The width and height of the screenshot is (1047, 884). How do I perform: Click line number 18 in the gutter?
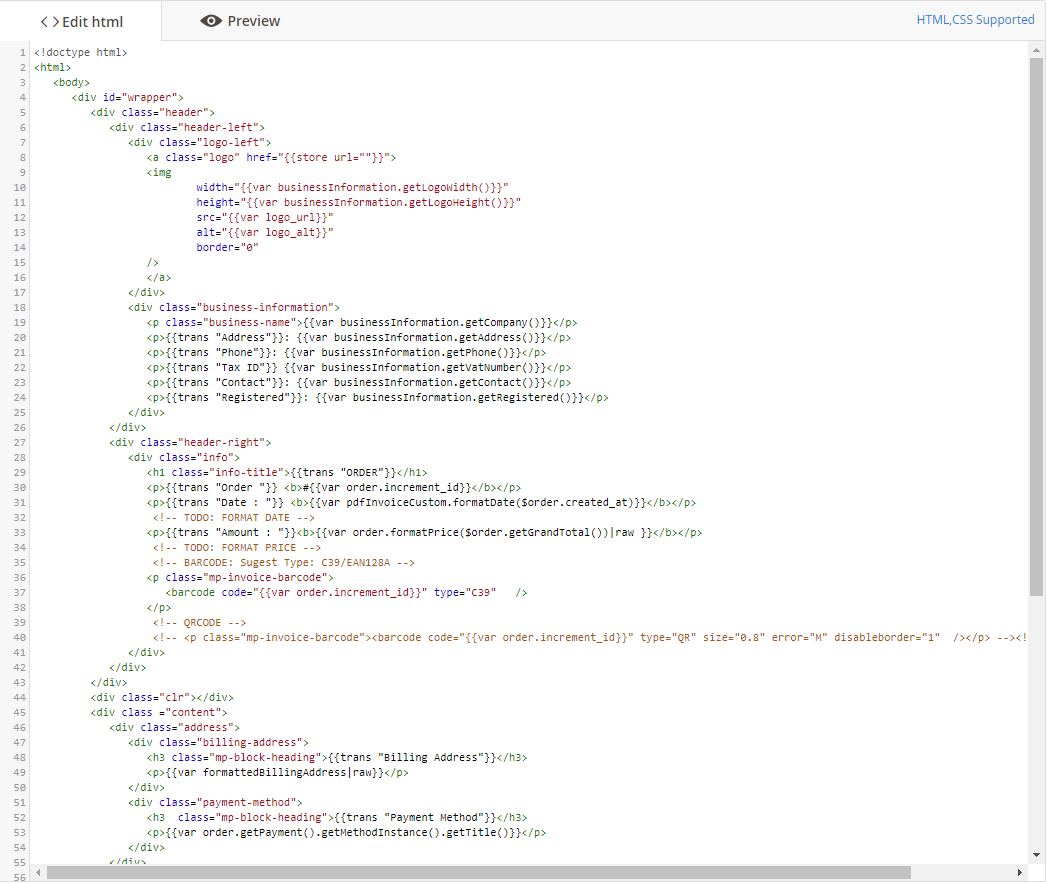pos(21,308)
